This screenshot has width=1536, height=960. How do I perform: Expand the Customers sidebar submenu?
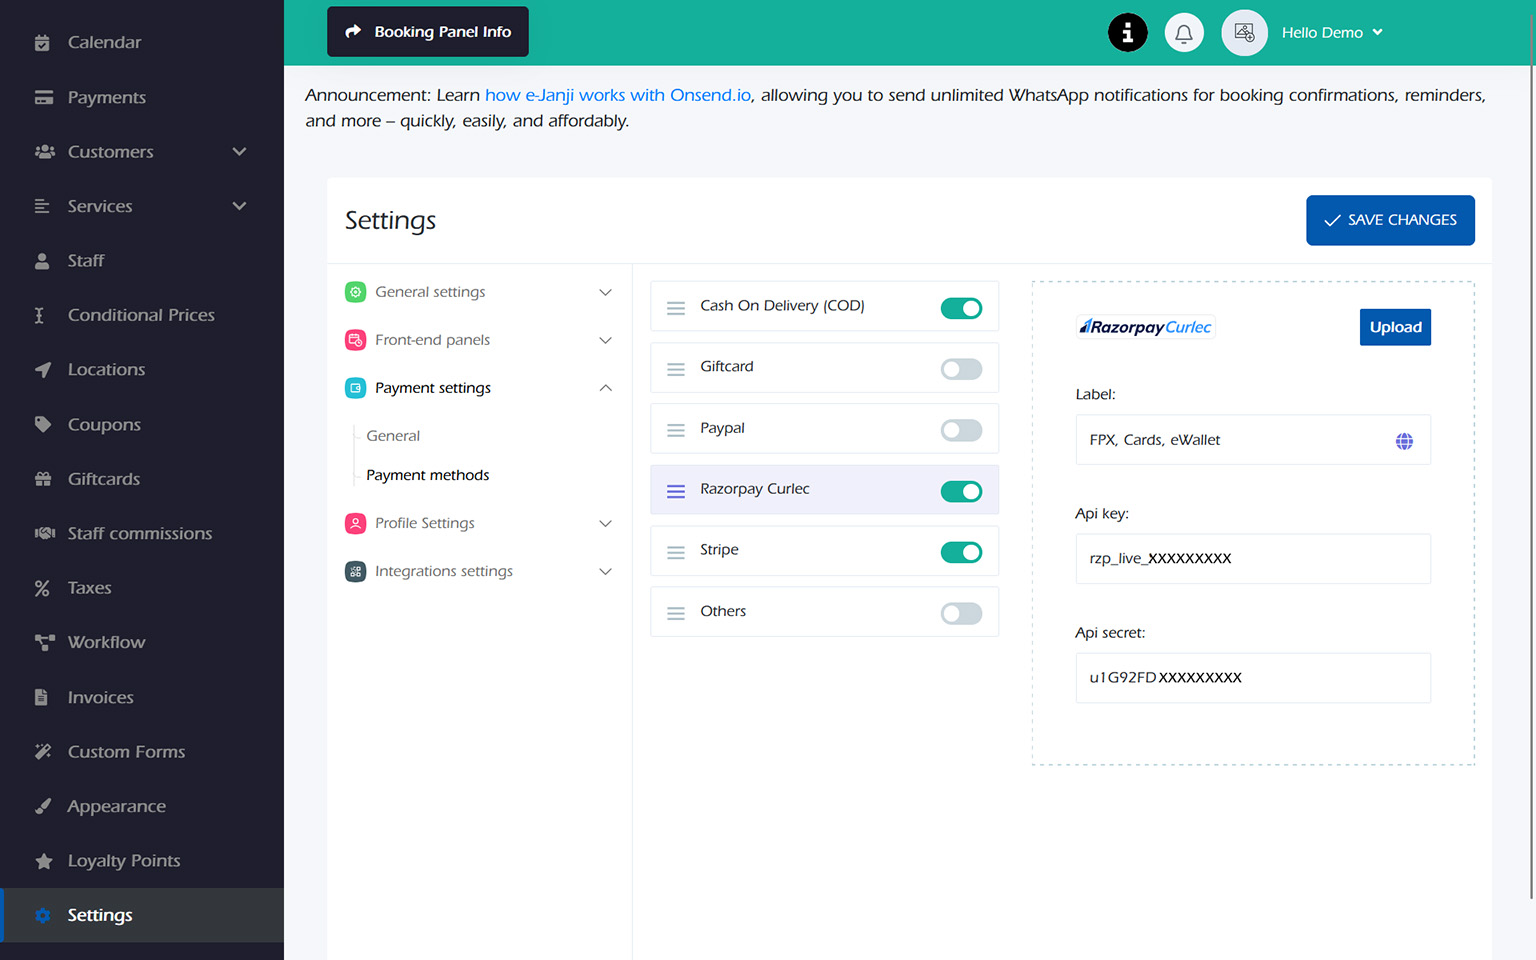[239, 152]
